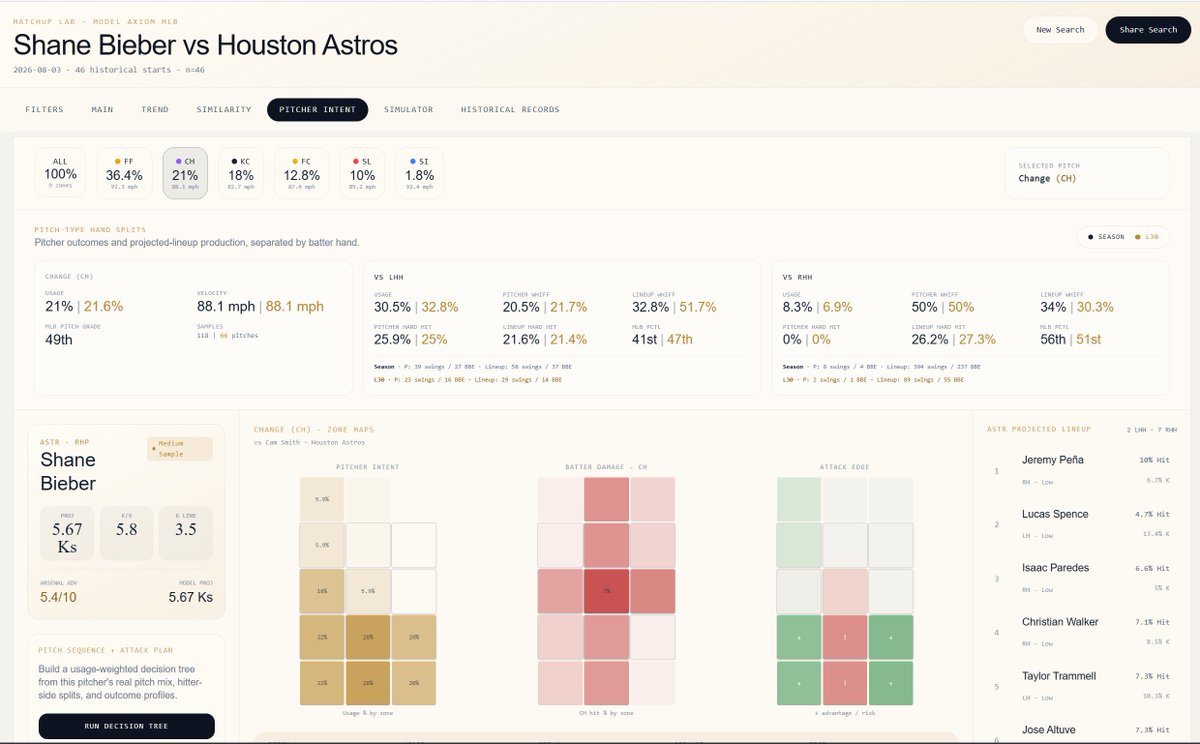Click the 18% cell in Pitcher Intent map

[x=322, y=591]
